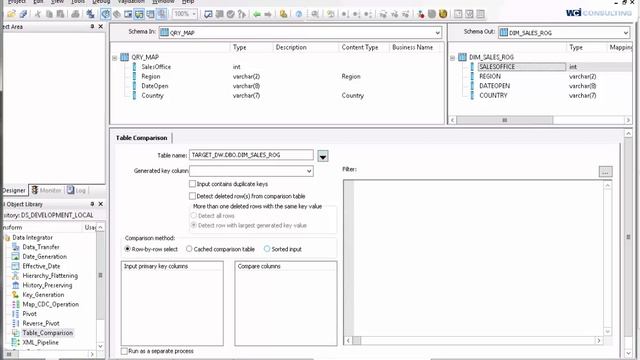Open the Tools menu
This screenshot has width=640, height=360.
point(77,2)
